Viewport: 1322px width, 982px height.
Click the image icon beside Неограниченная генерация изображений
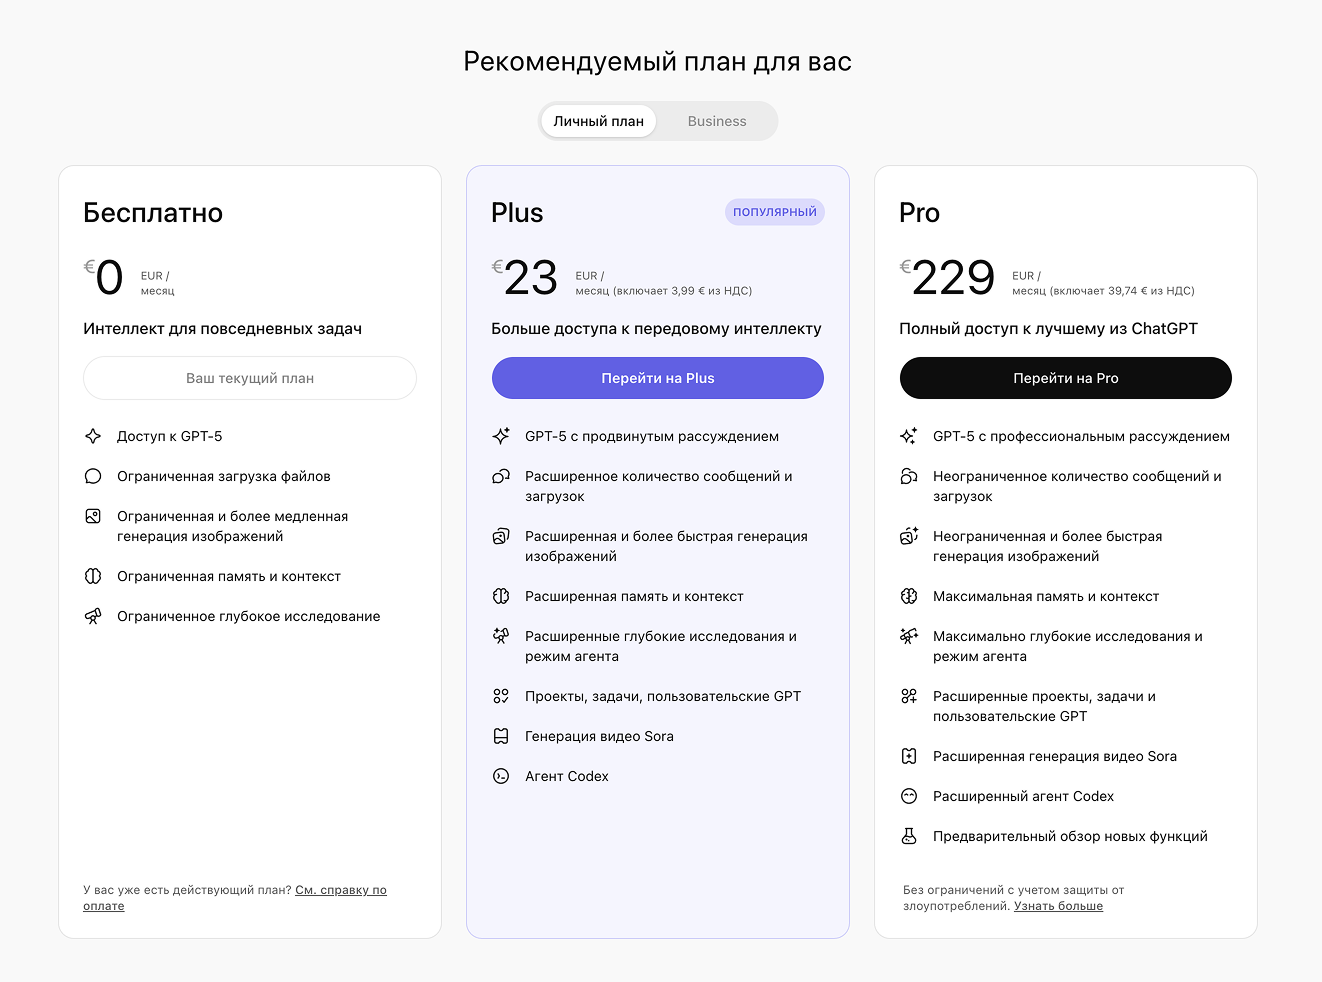pyautogui.click(x=909, y=536)
